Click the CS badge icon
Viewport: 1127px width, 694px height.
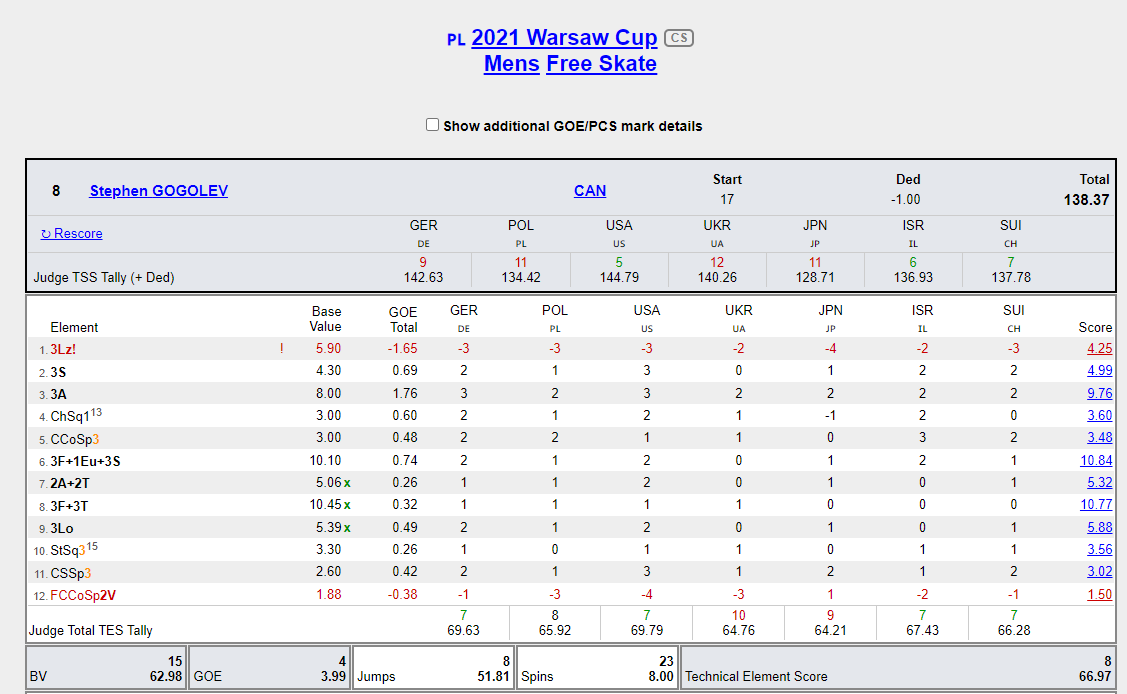point(679,38)
